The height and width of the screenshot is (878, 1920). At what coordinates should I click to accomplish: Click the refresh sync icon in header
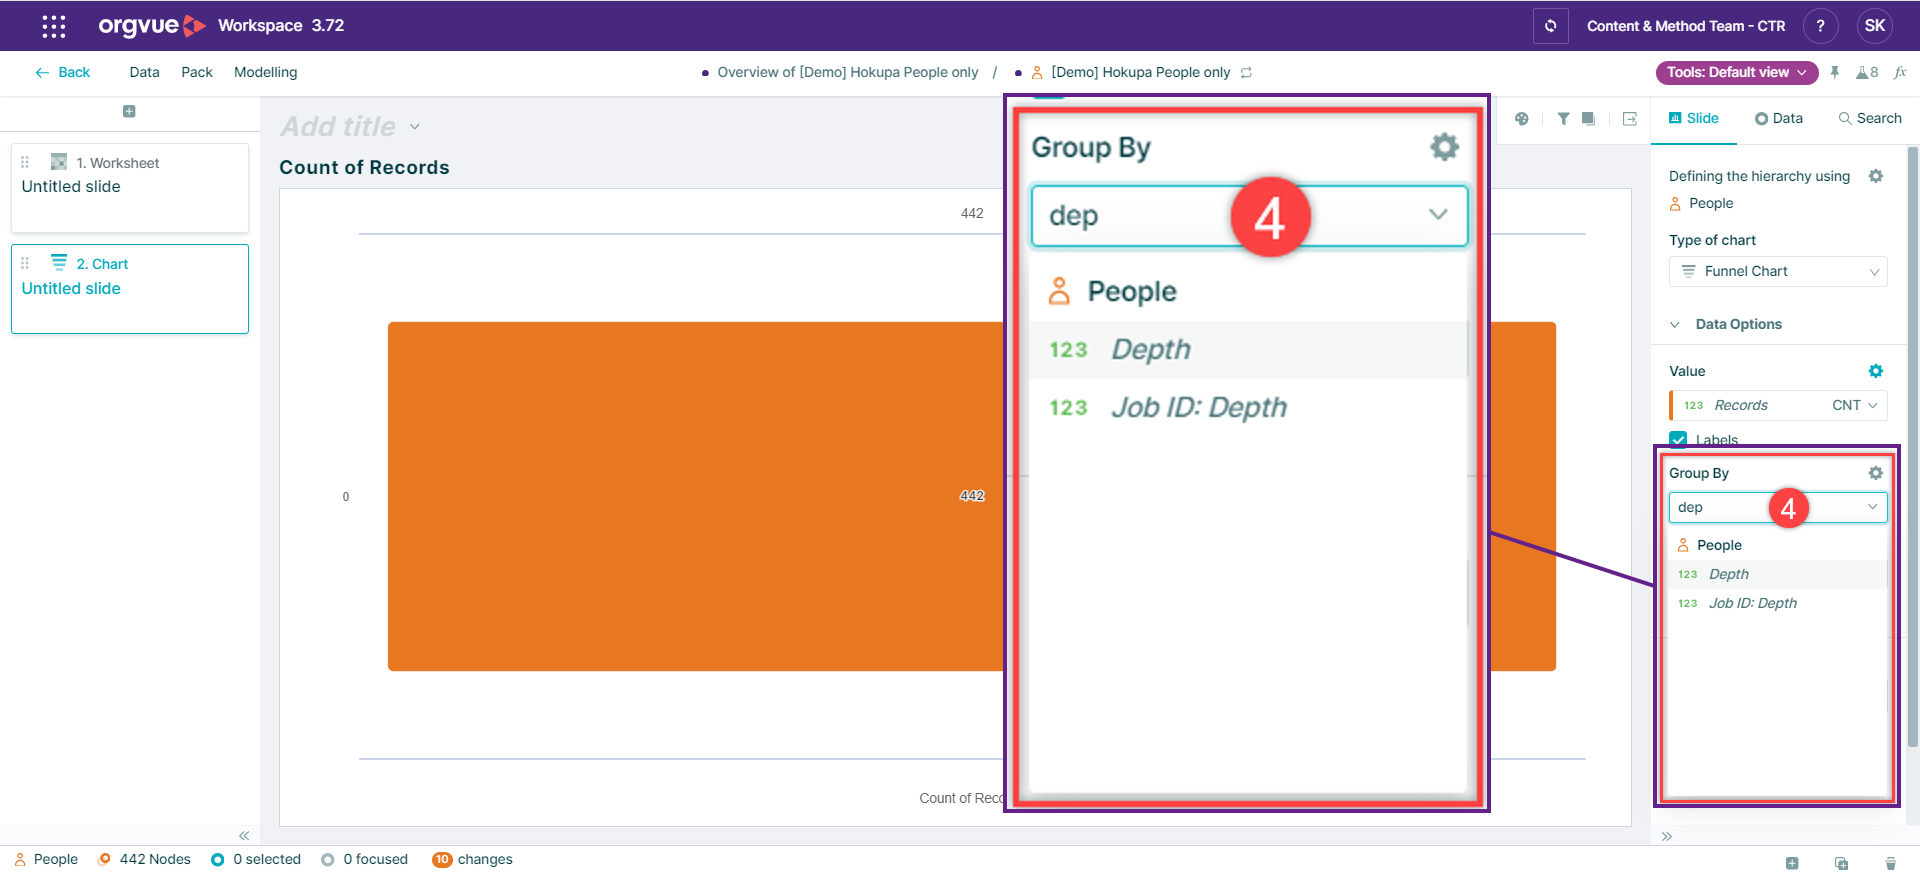1550,26
